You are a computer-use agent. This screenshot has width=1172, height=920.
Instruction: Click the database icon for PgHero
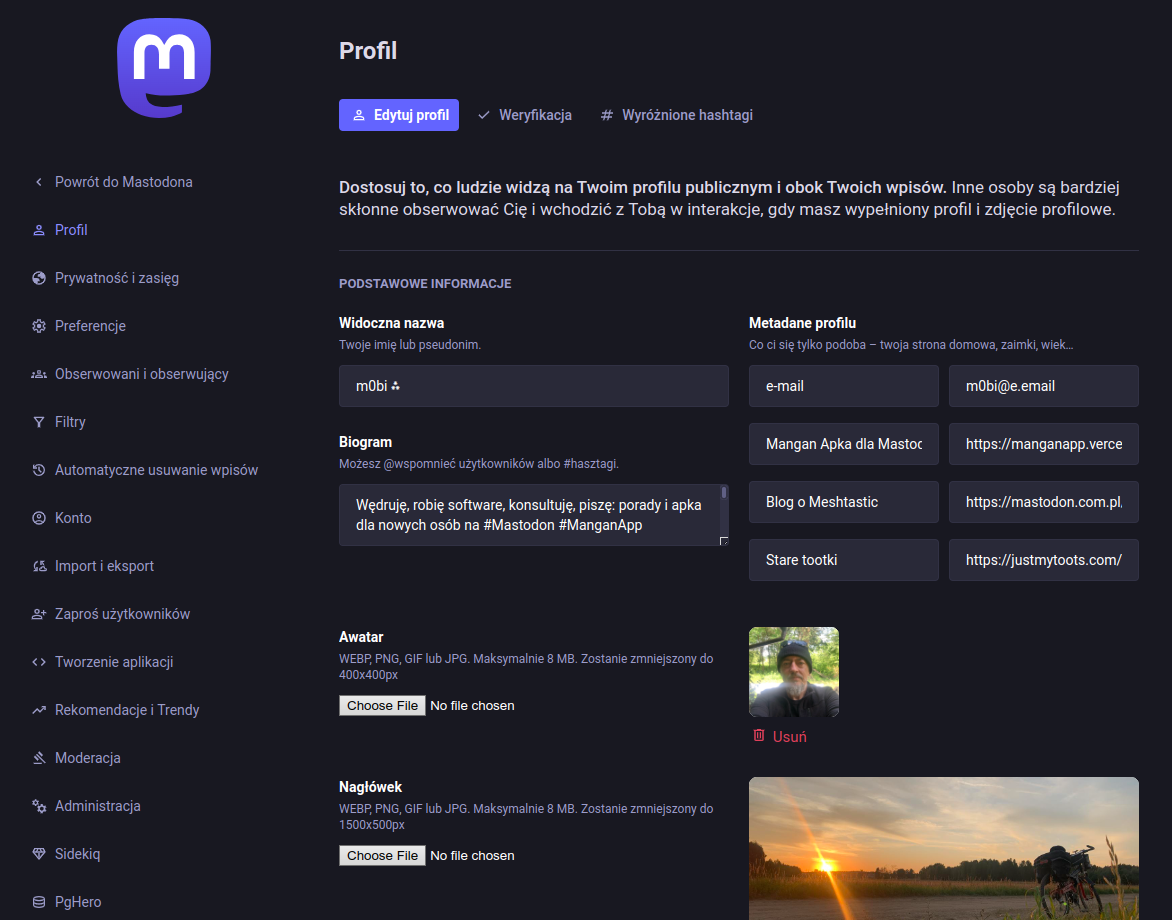pyautogui.click(x=39, y=902)
